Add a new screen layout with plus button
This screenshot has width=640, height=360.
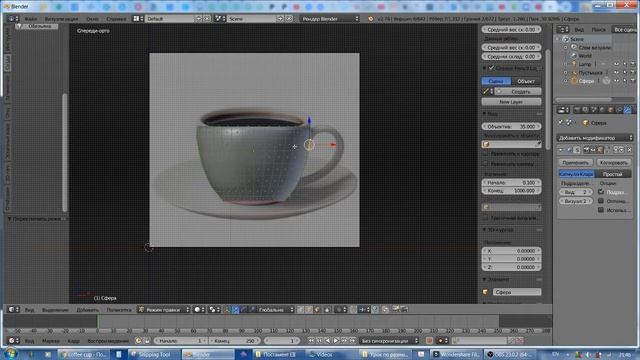pos(199,19)
